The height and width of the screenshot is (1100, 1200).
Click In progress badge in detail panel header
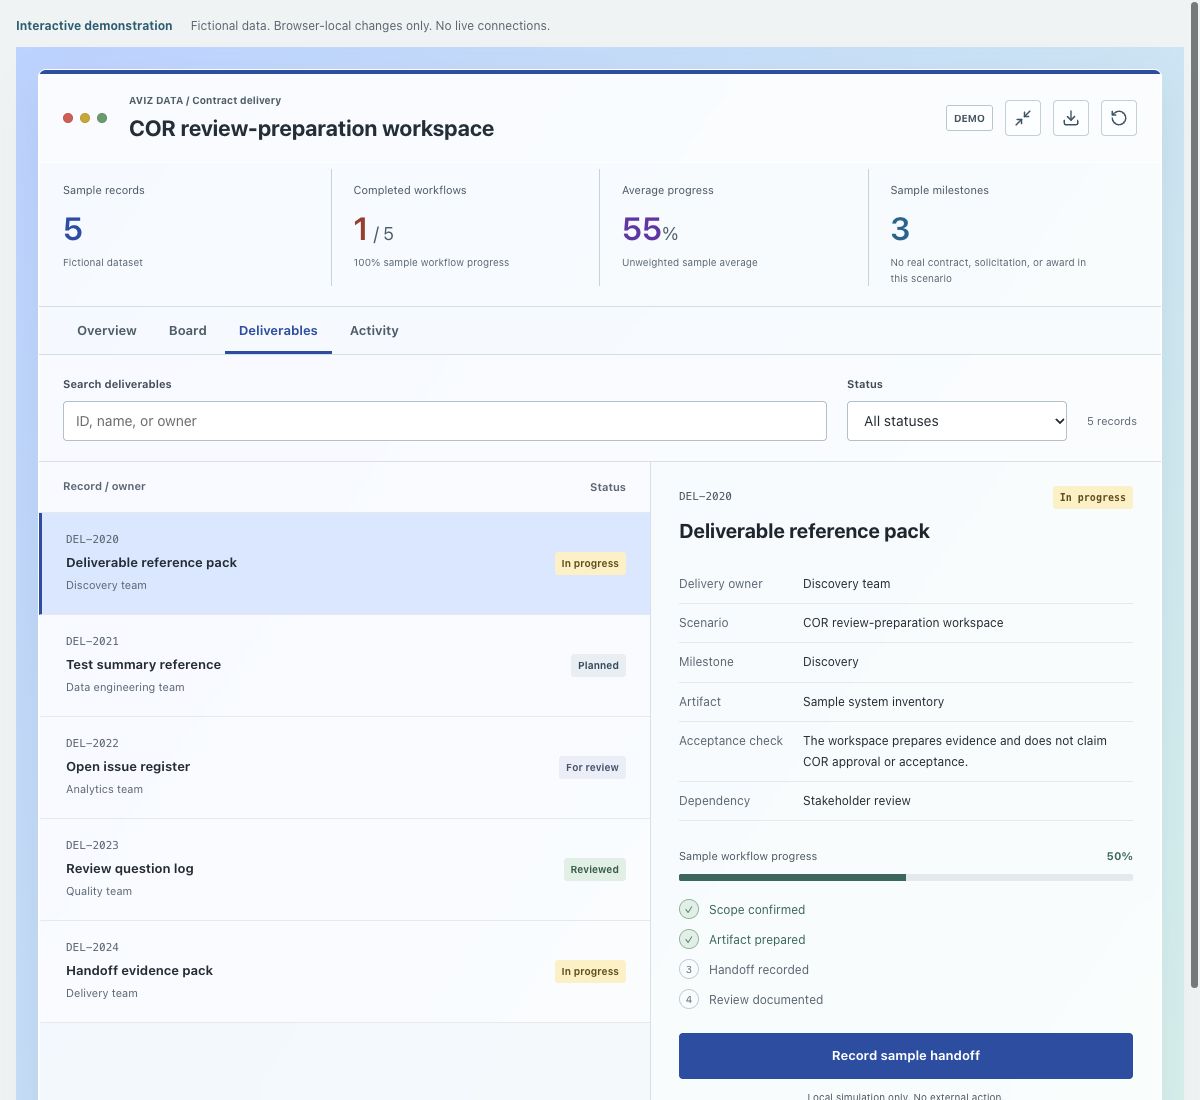[1093, 497]
